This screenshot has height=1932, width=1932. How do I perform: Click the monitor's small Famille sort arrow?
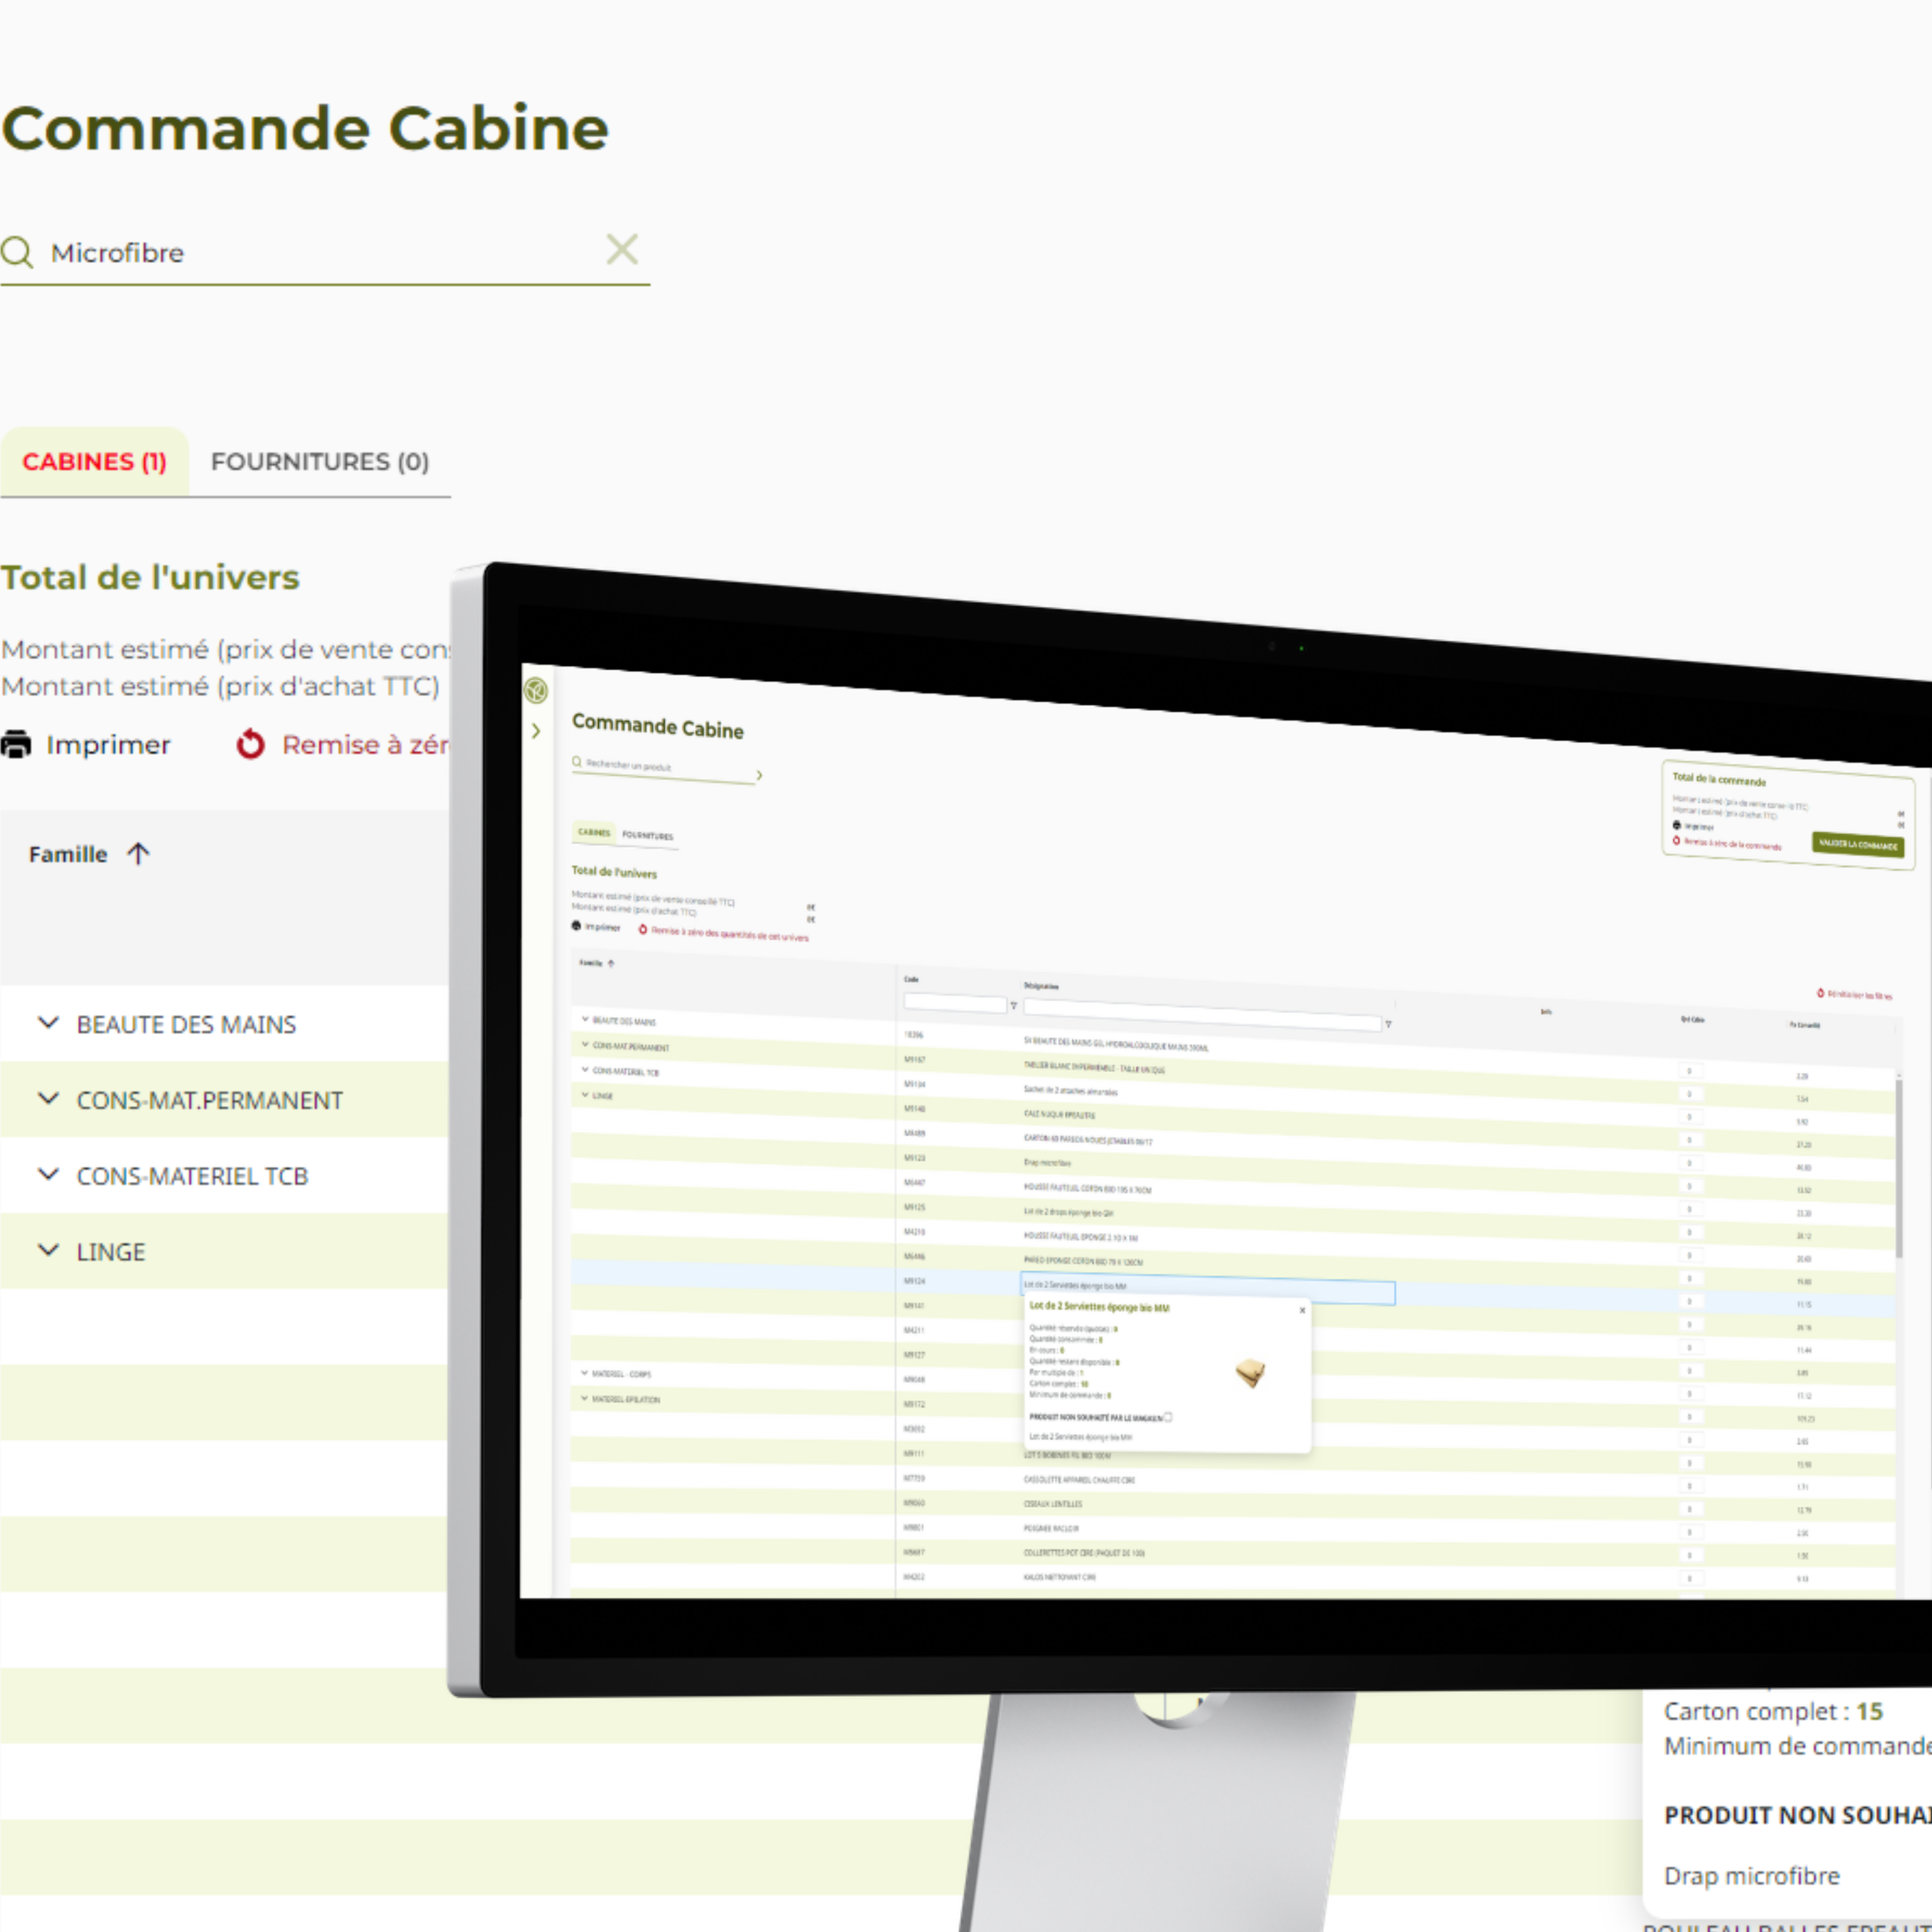[611, 964]
